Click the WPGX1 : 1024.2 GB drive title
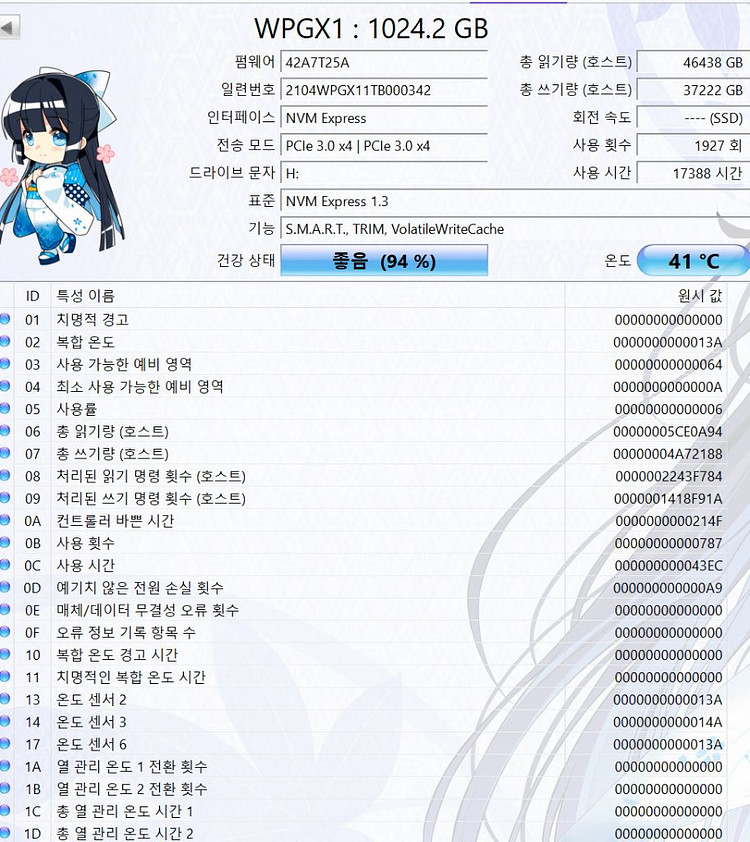 (x=371, y=28)
